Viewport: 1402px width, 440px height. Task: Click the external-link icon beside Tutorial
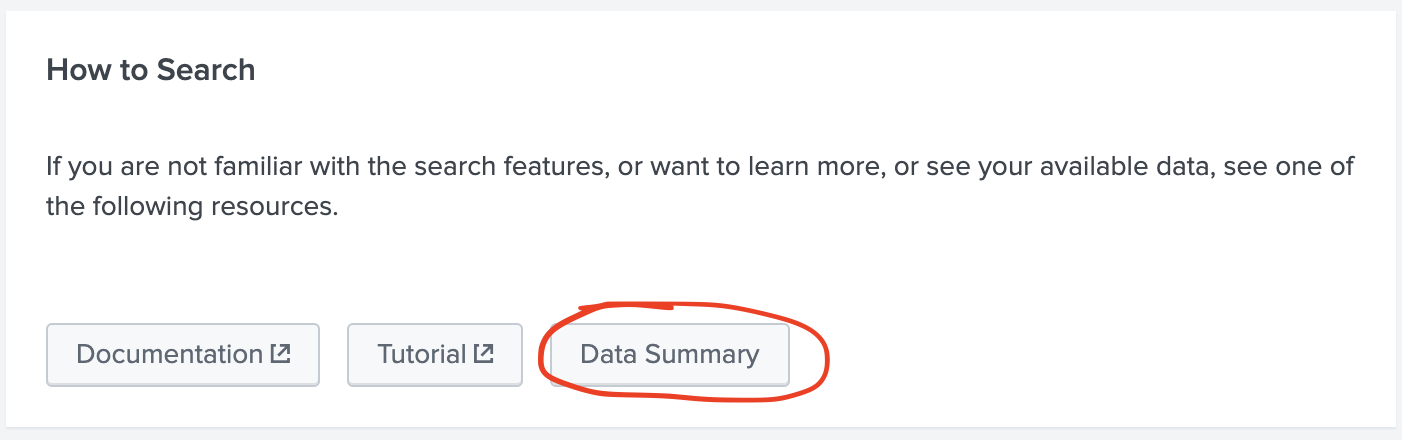[484, 353]
